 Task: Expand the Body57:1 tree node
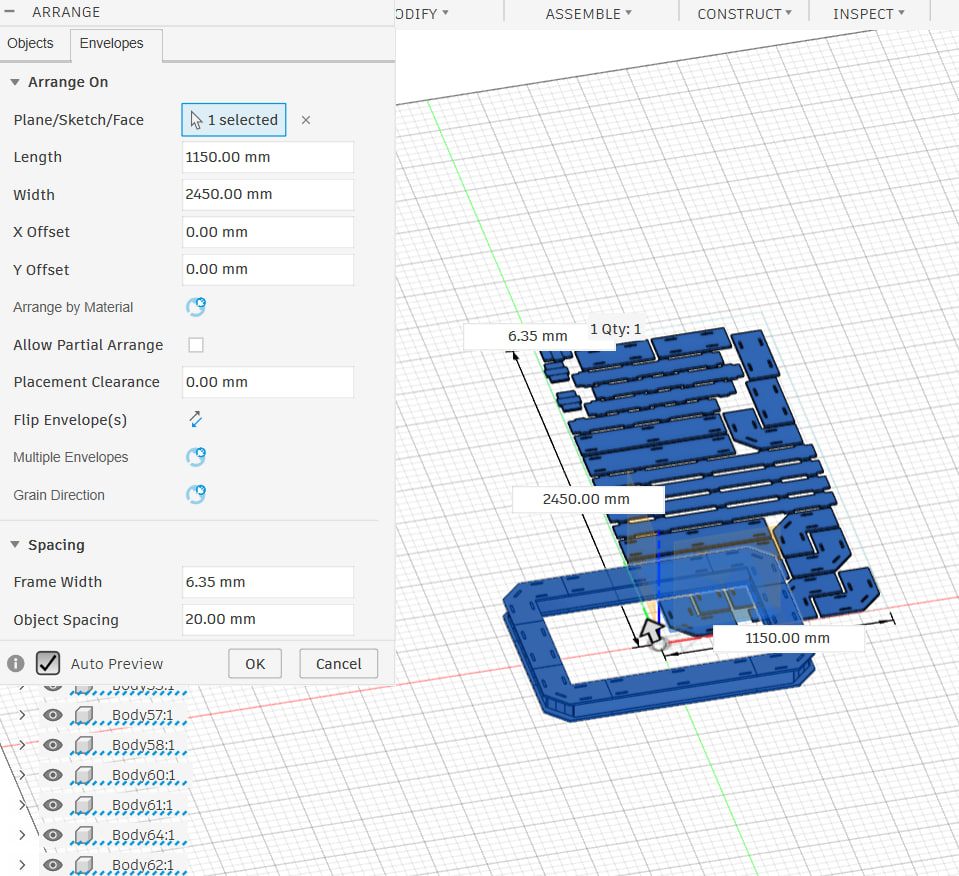[x=22, y=715]
